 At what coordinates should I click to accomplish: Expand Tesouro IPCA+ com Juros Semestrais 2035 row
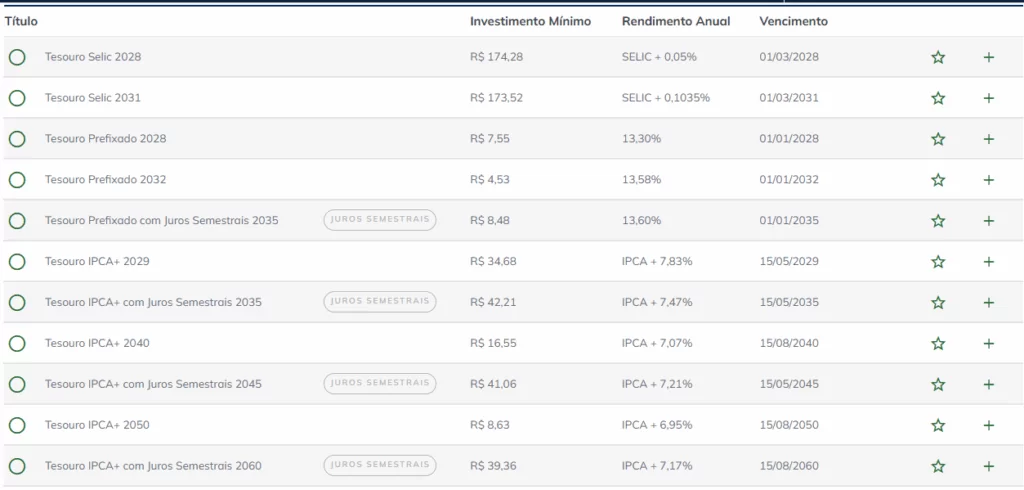989,302
